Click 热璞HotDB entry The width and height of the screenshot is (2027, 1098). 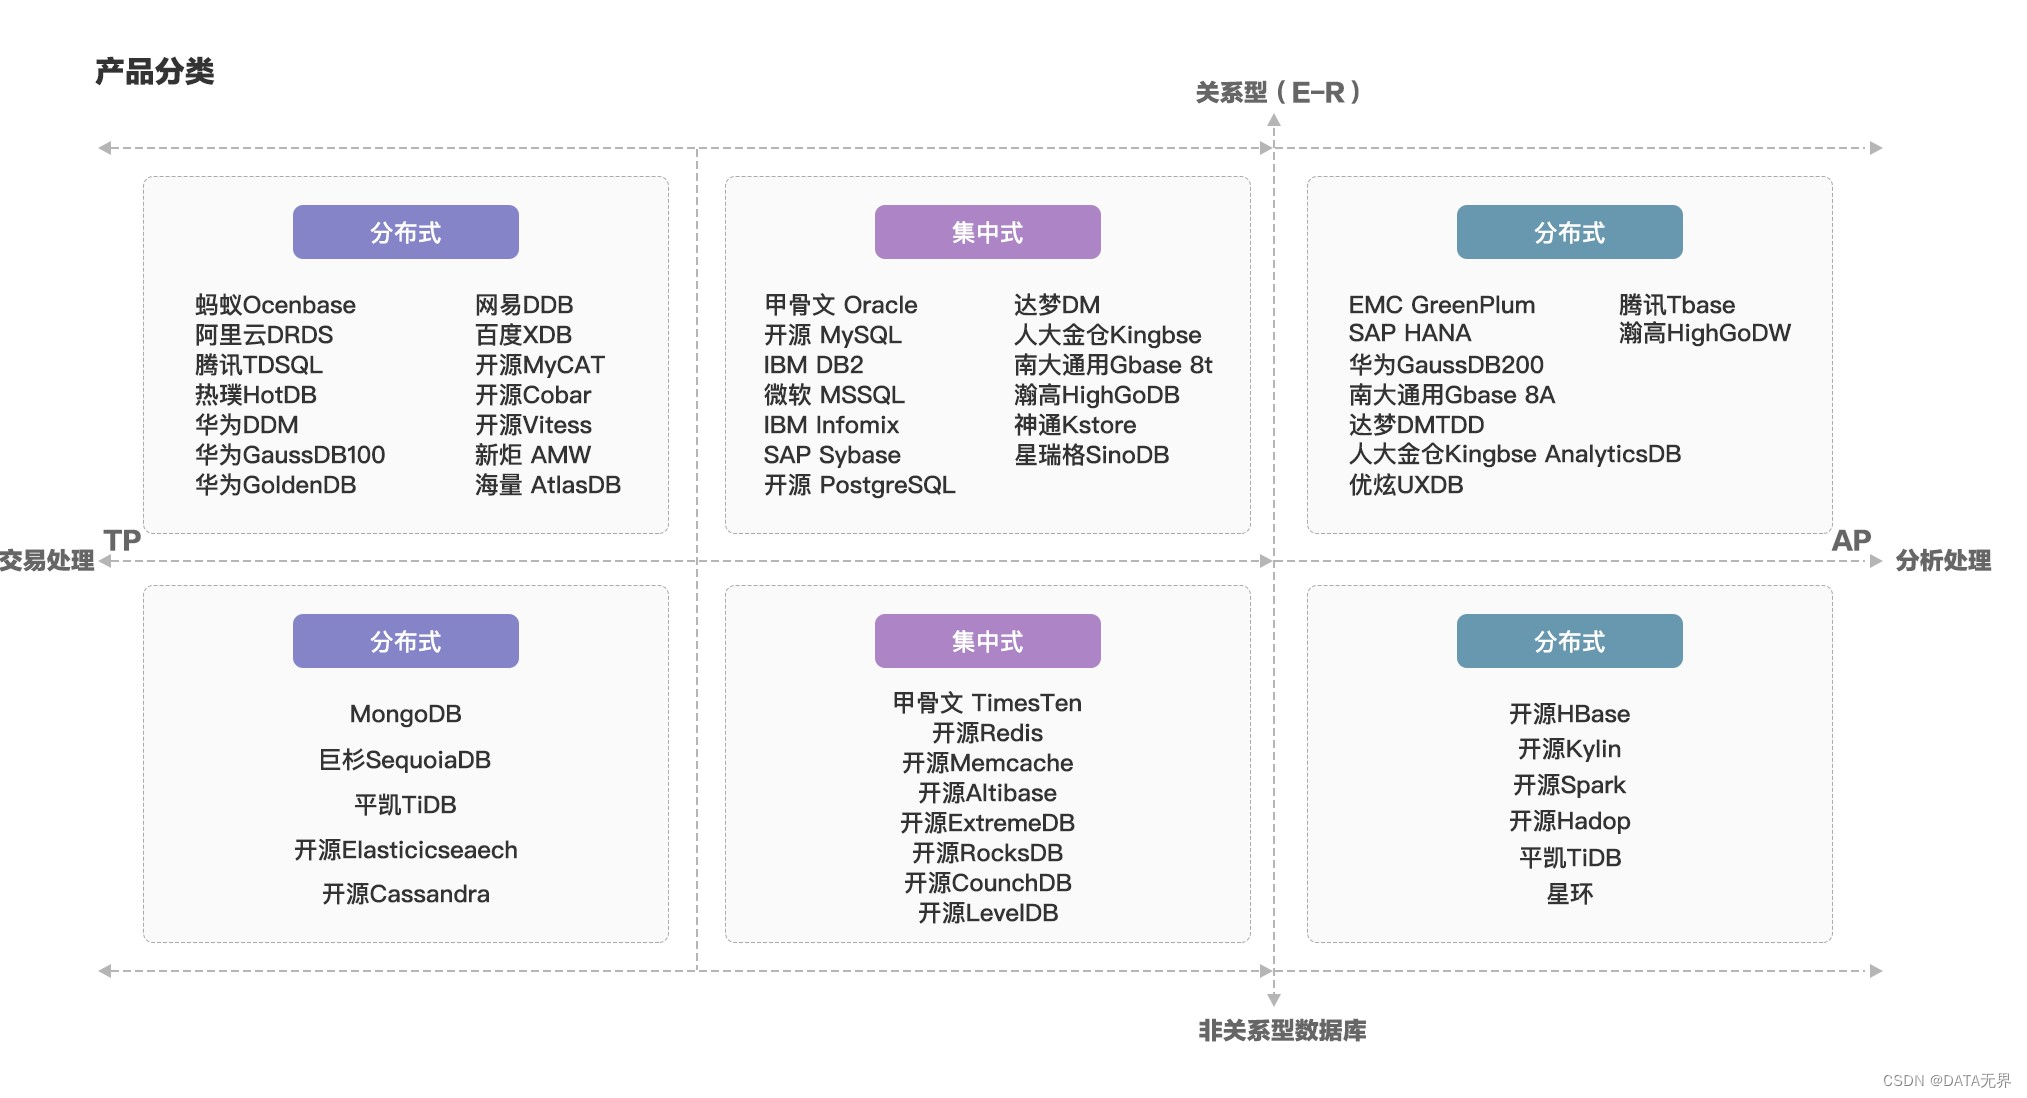click(x=256, y=395)
